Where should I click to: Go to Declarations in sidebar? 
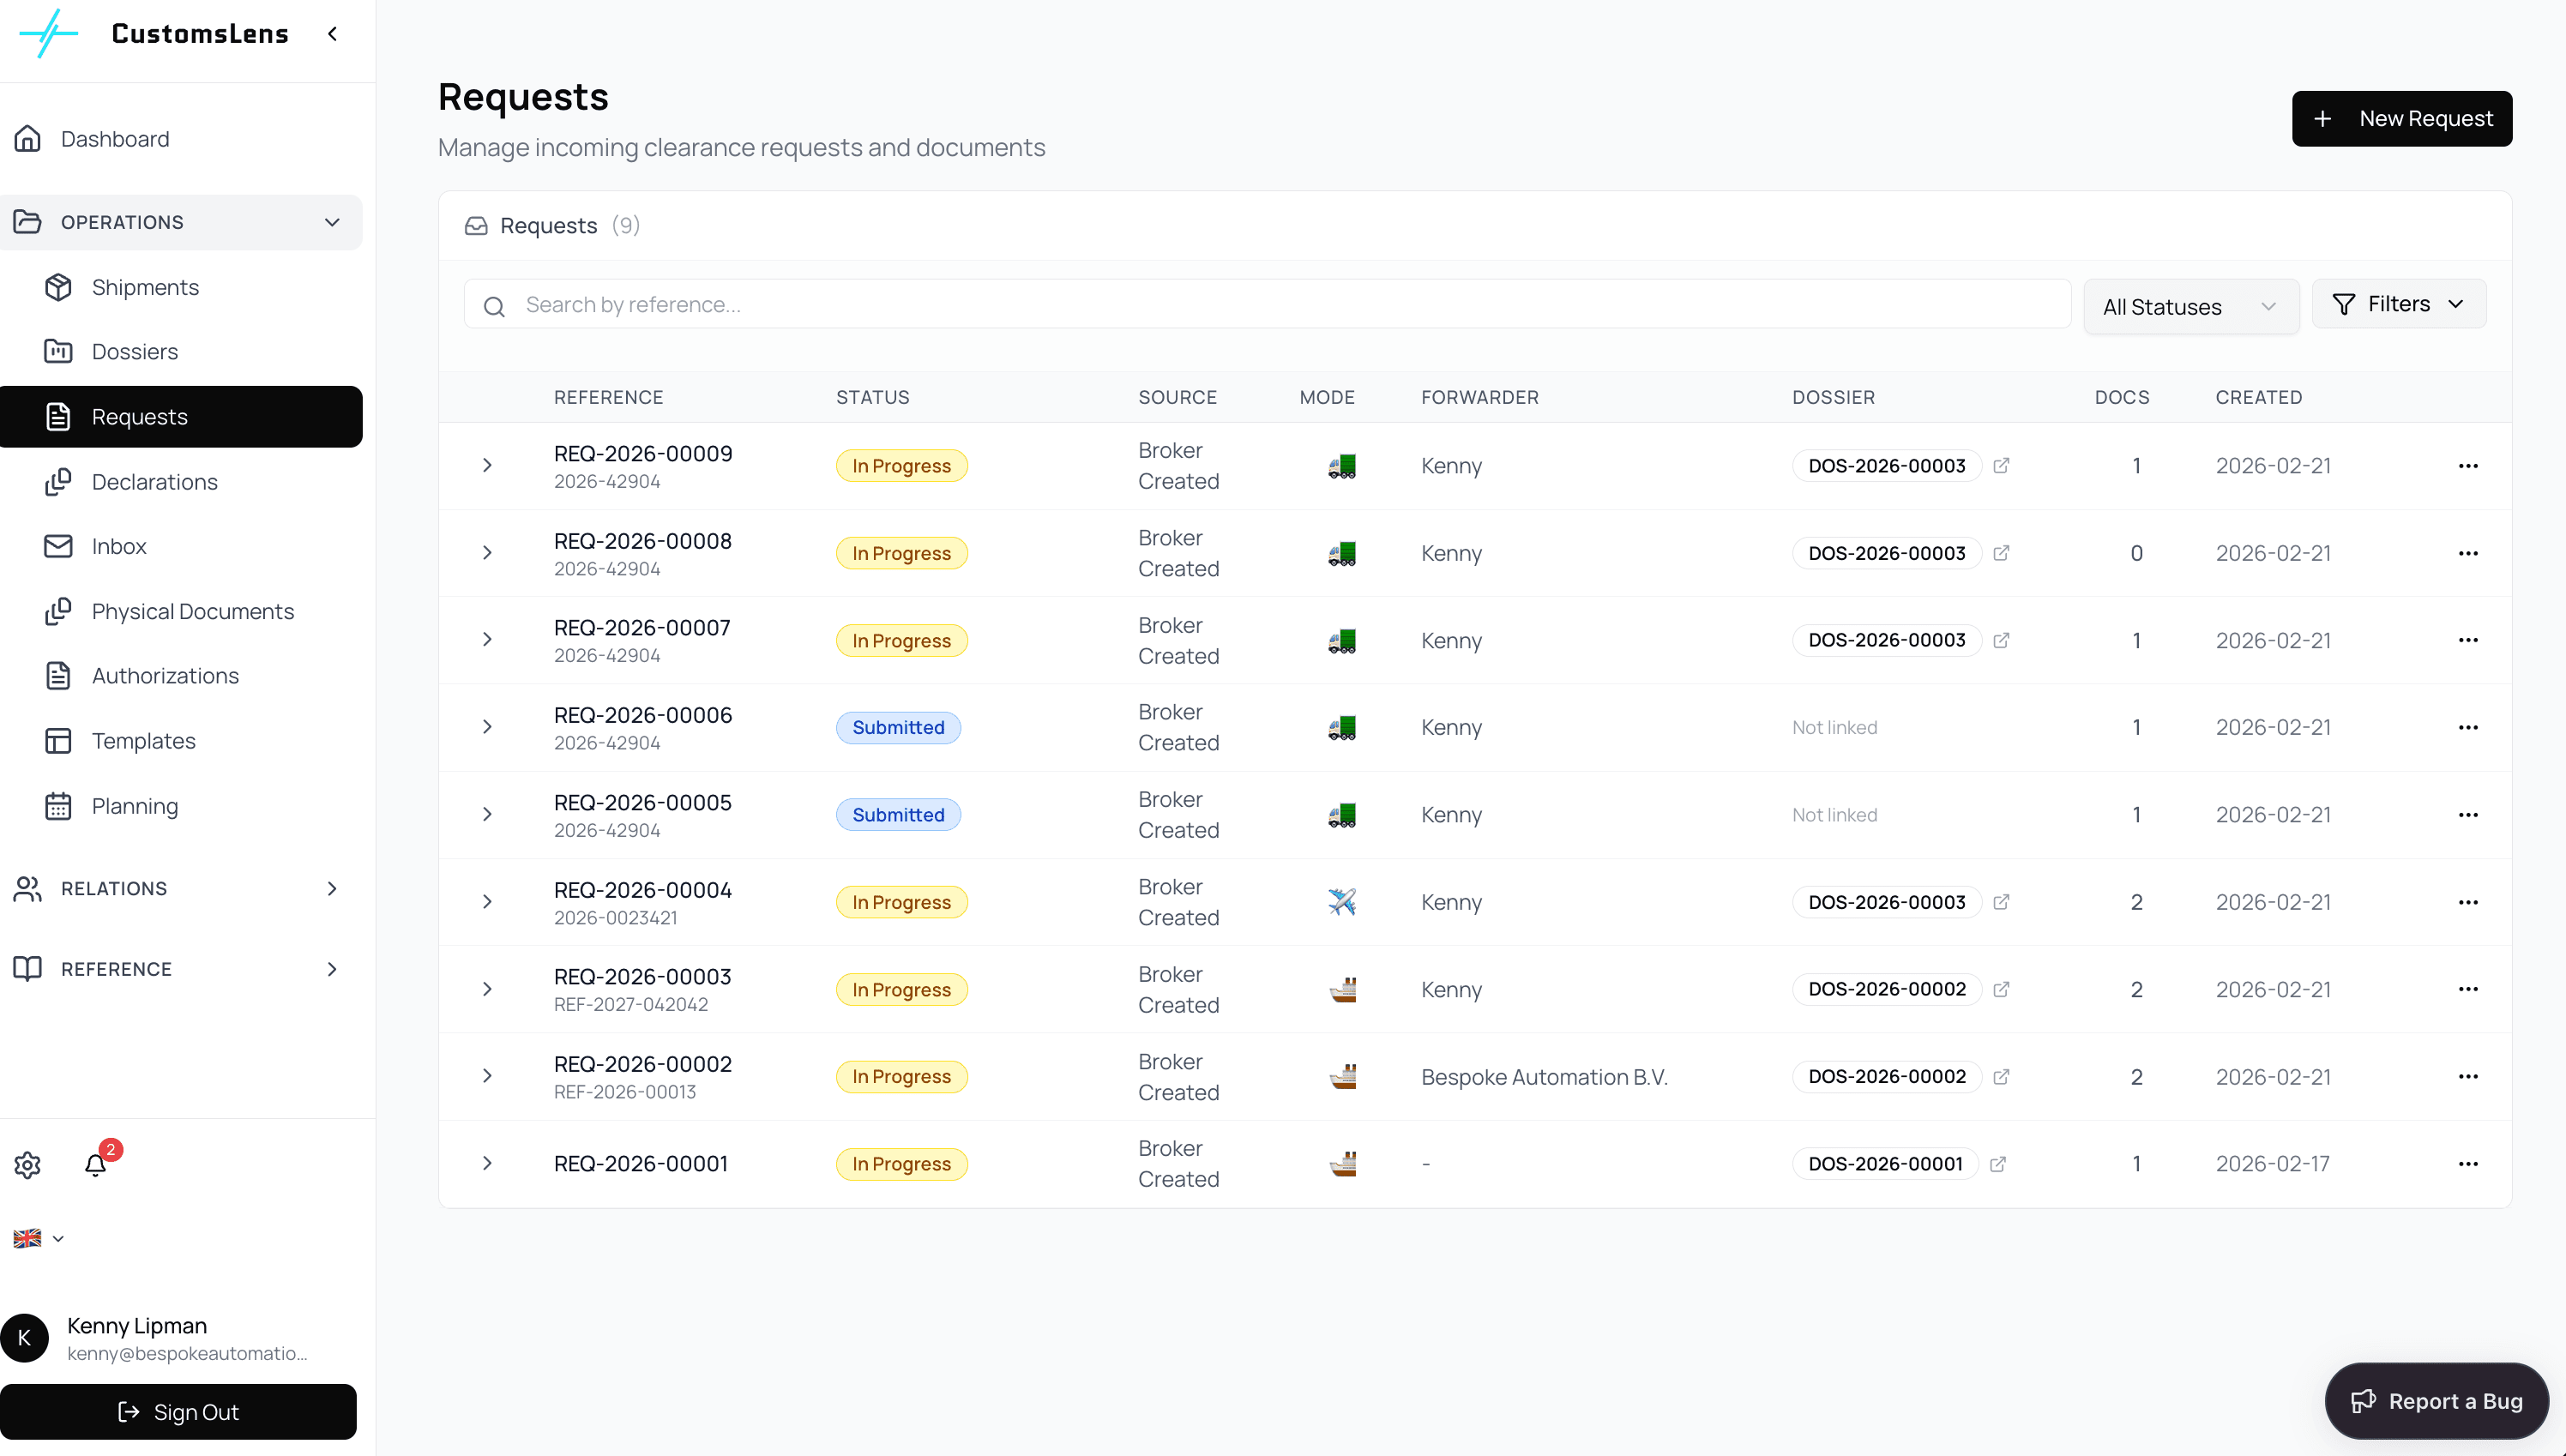[154, 482]
